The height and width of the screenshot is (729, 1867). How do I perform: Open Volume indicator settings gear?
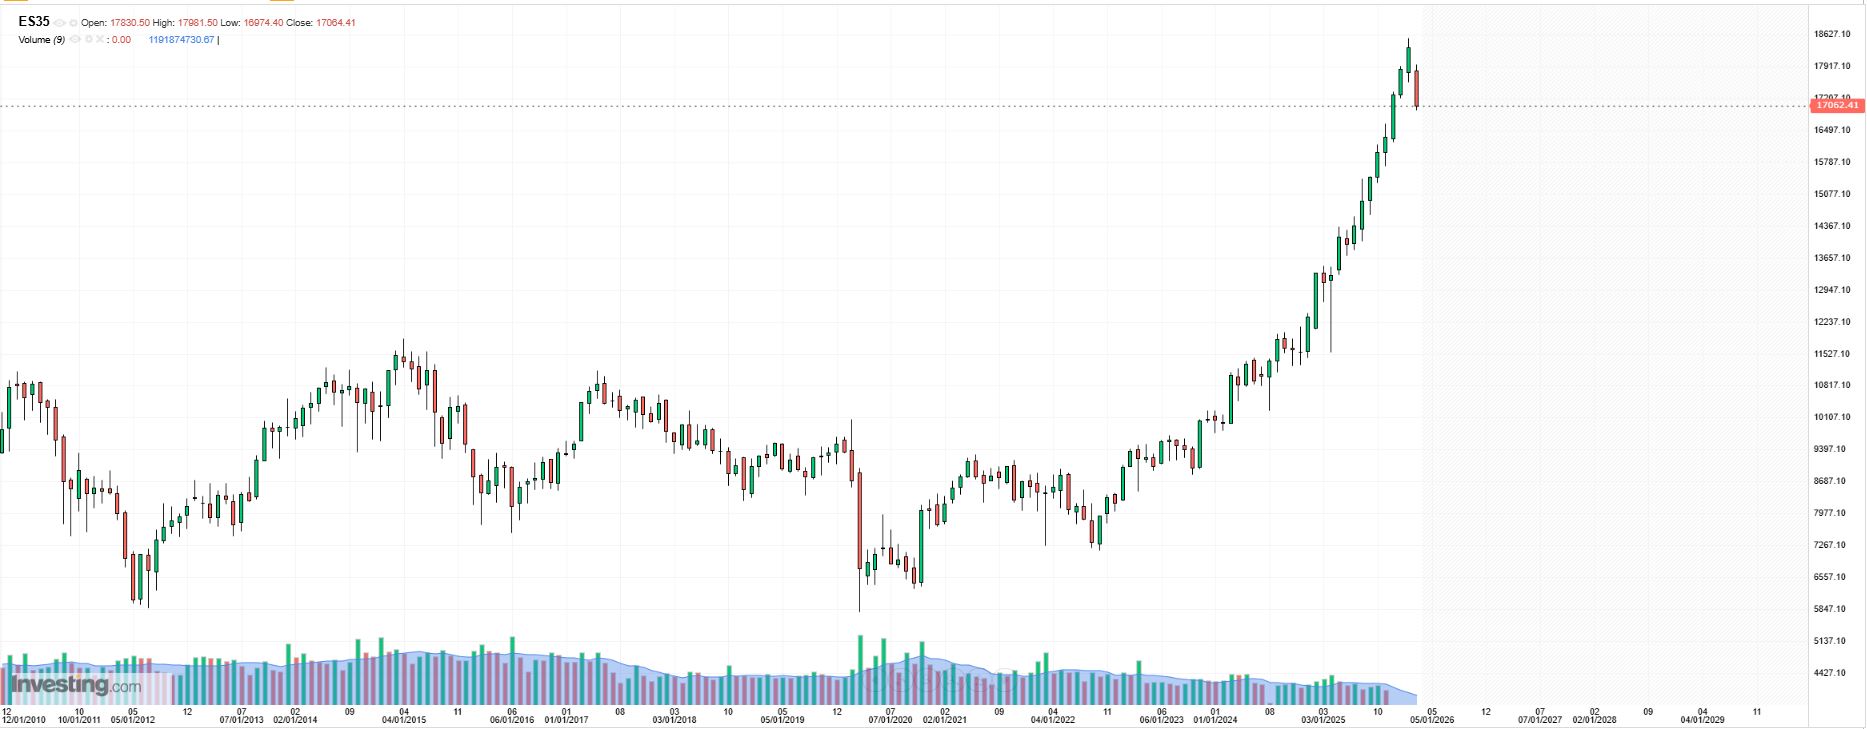(89, 40)
